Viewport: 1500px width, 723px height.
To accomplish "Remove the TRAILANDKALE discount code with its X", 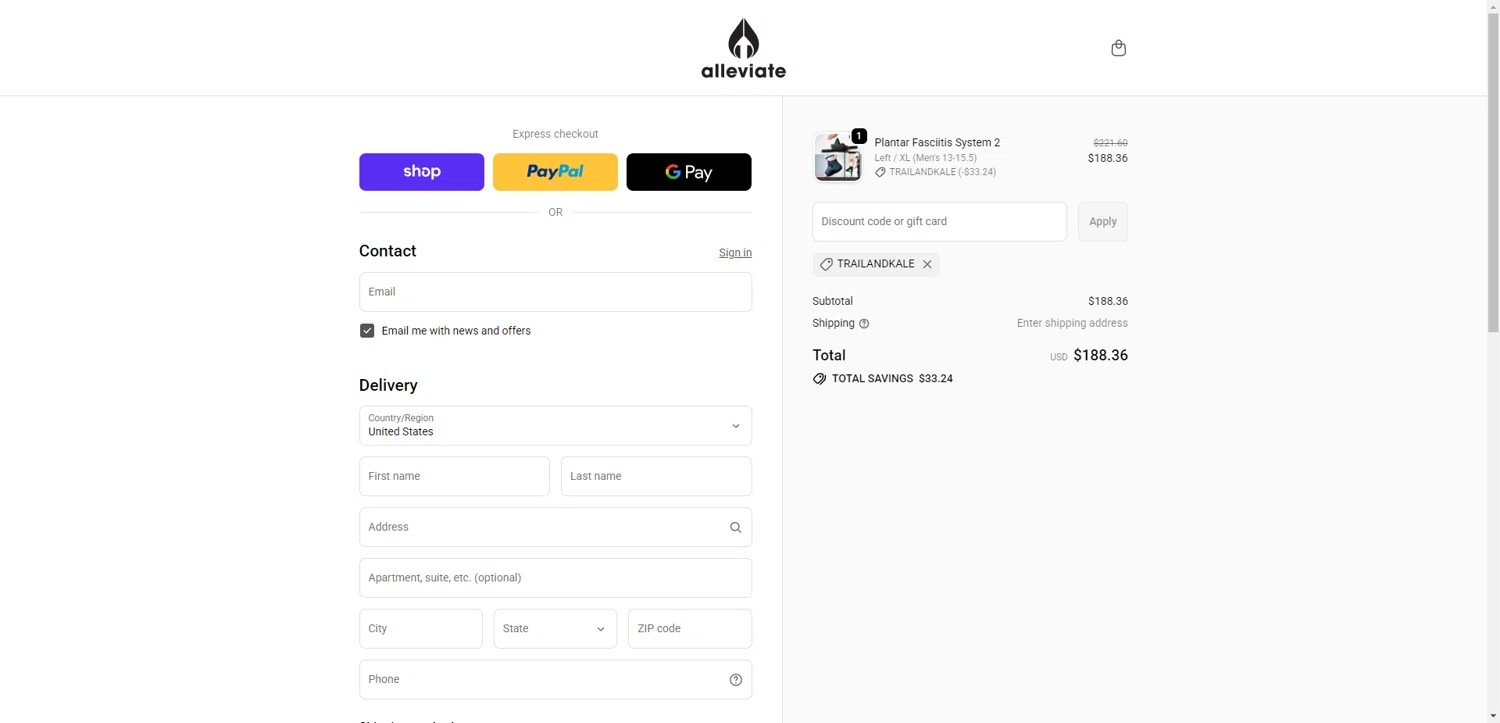I will [x=927, y=264].
